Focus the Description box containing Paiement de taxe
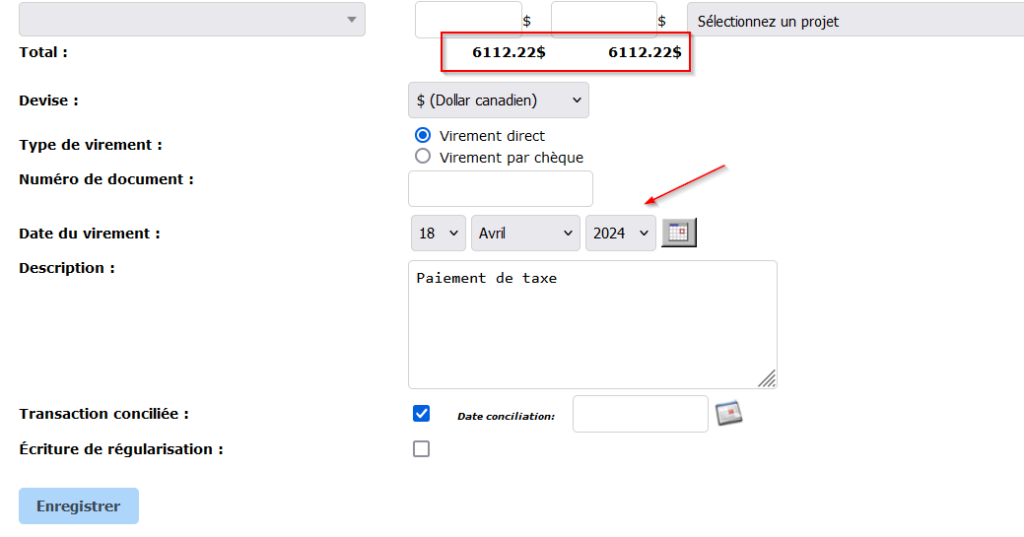 (x=592, y=324)
